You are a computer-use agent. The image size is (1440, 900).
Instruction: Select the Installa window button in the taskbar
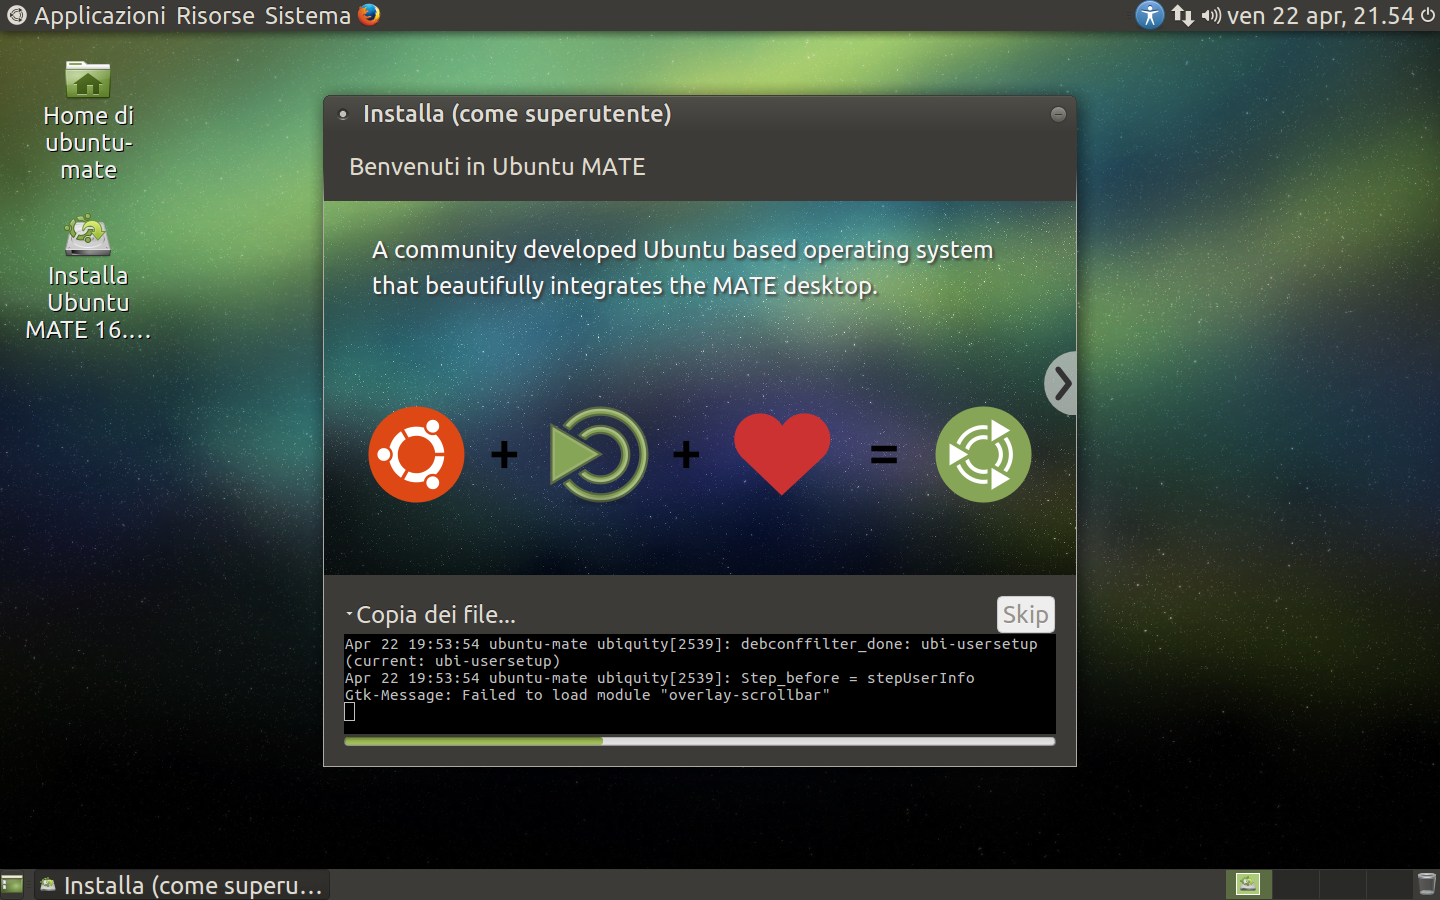pyautogui.click(x=180, y=885)
